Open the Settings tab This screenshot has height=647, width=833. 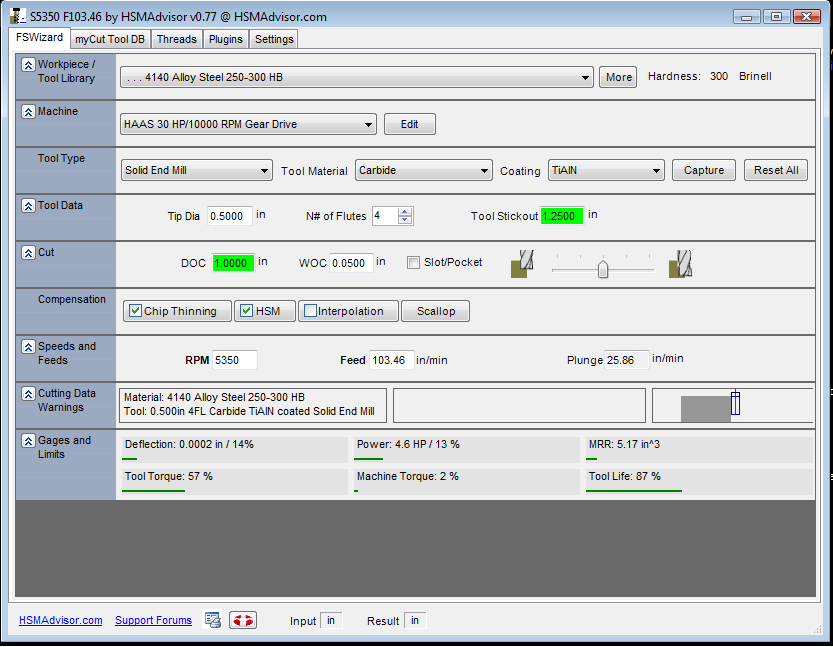pyautogui.click(x=274, y=39)
